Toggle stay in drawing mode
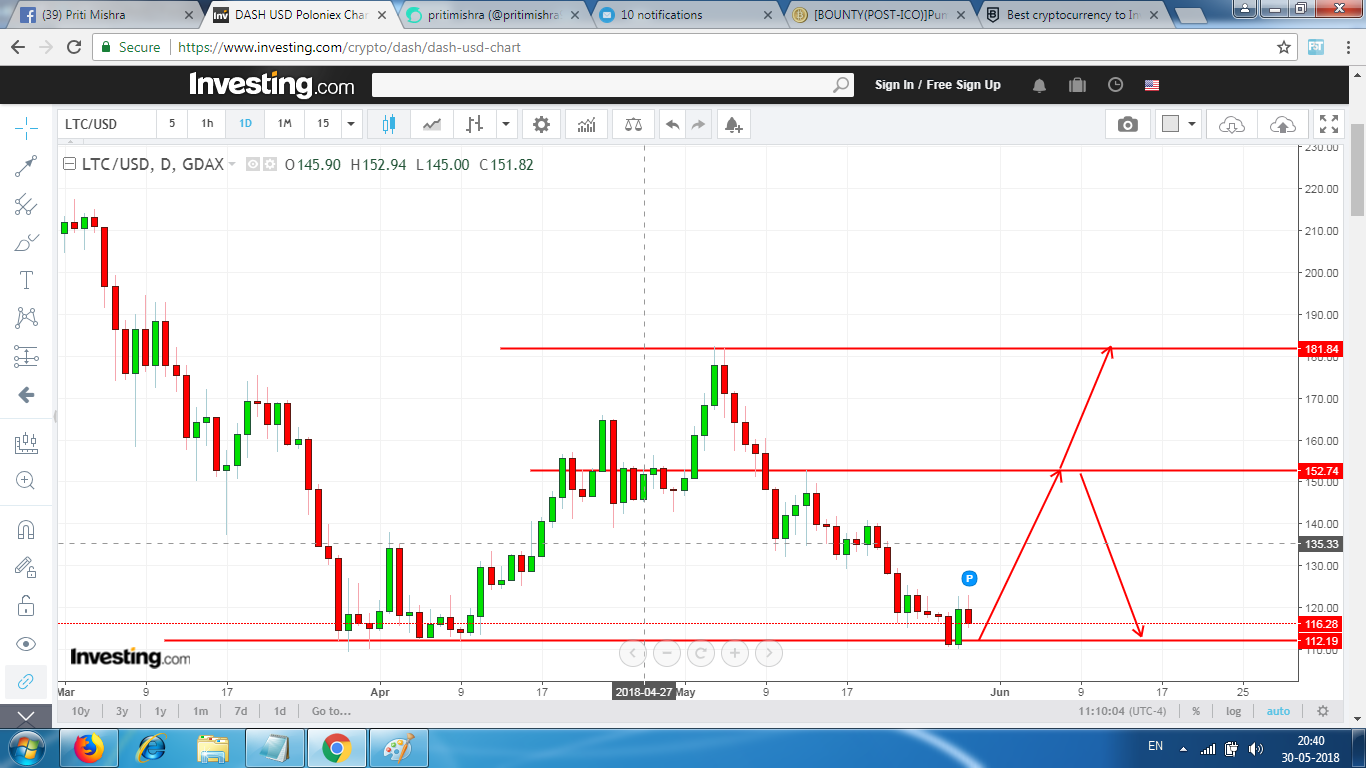Screen dimensions: 1366x768 pyautogui.click(x=26, y=567)
